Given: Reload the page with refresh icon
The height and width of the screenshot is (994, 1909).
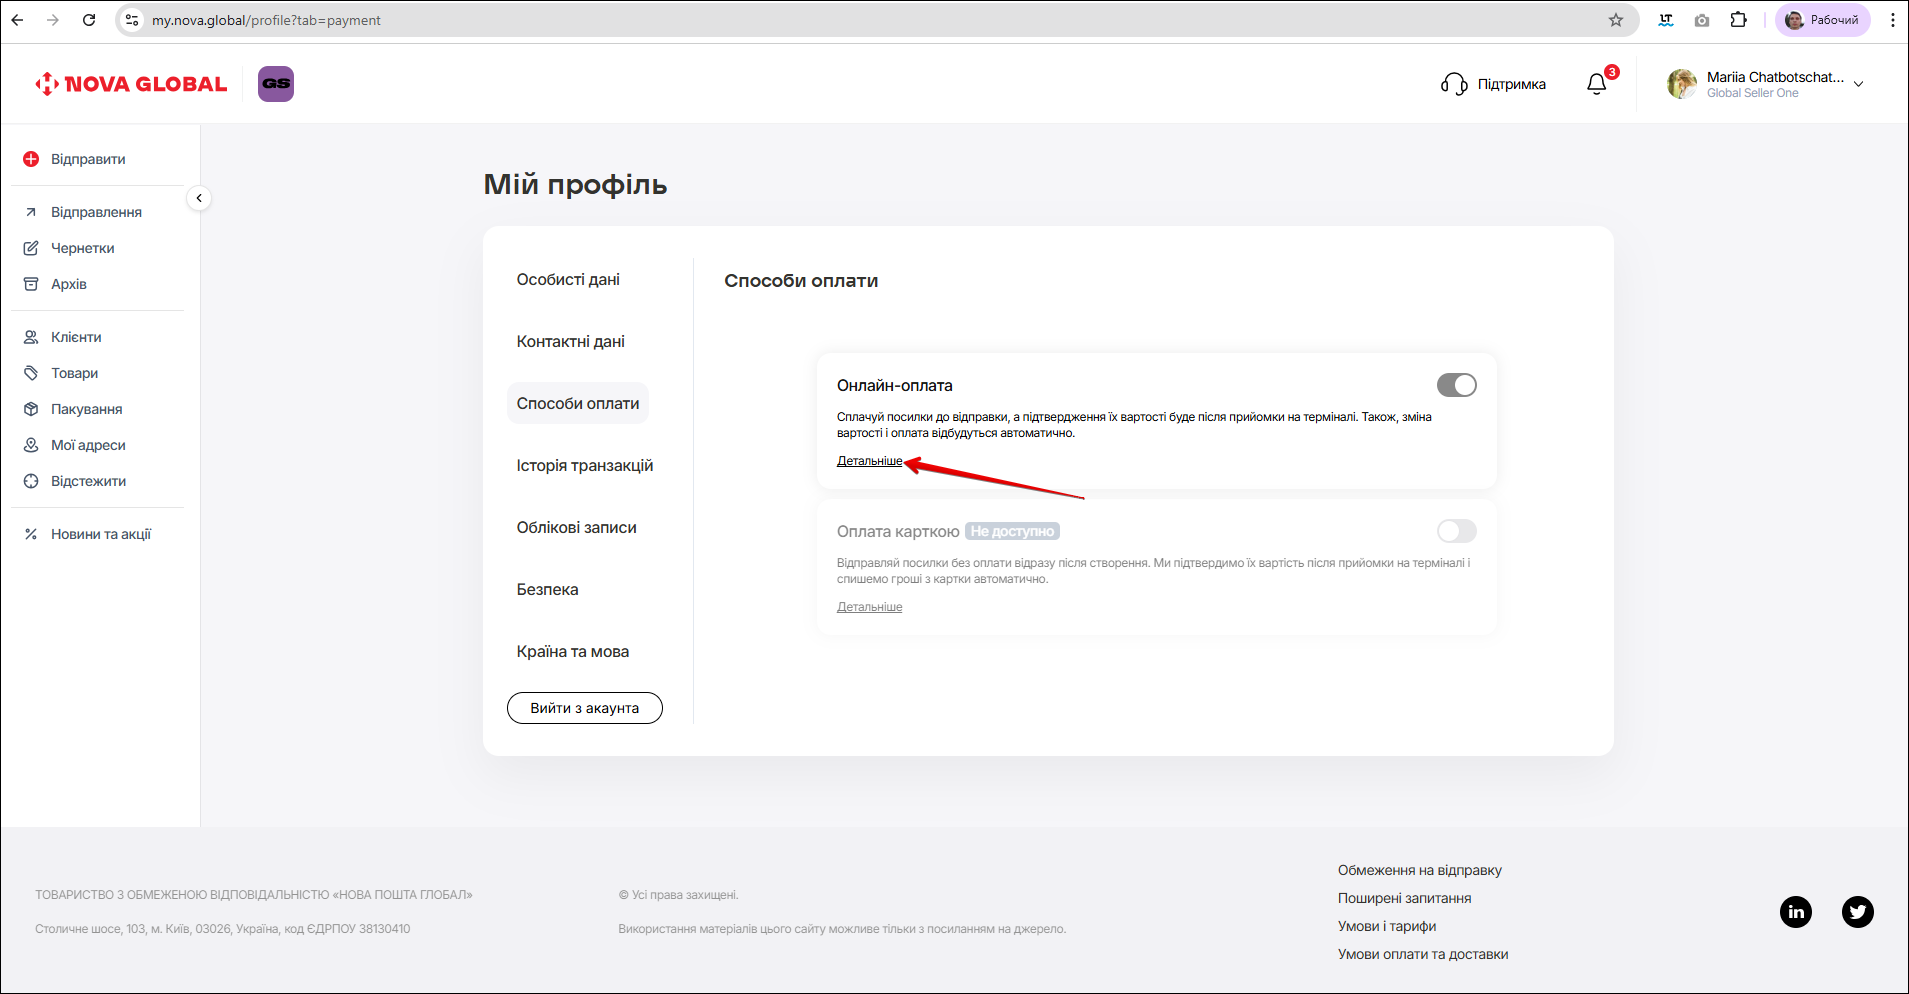Looking at the screenshot, I should pyautogui.click(x=89, y=20).
